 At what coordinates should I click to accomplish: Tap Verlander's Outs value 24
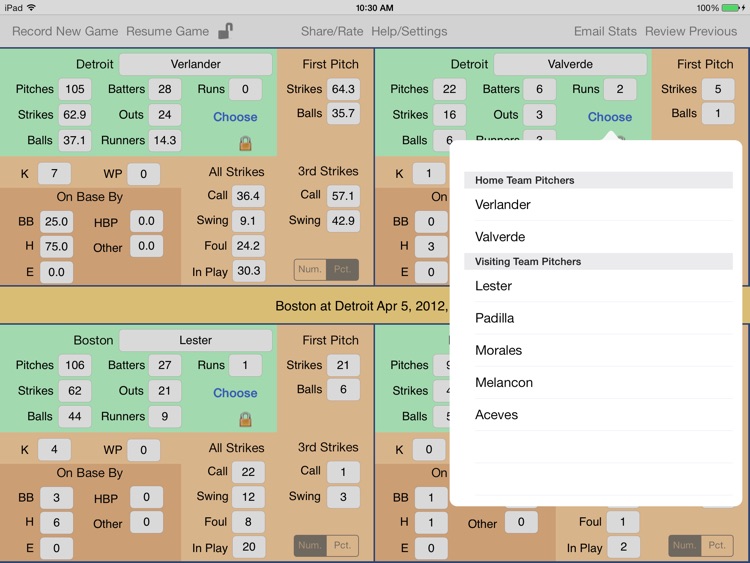[x=165, y=115]
